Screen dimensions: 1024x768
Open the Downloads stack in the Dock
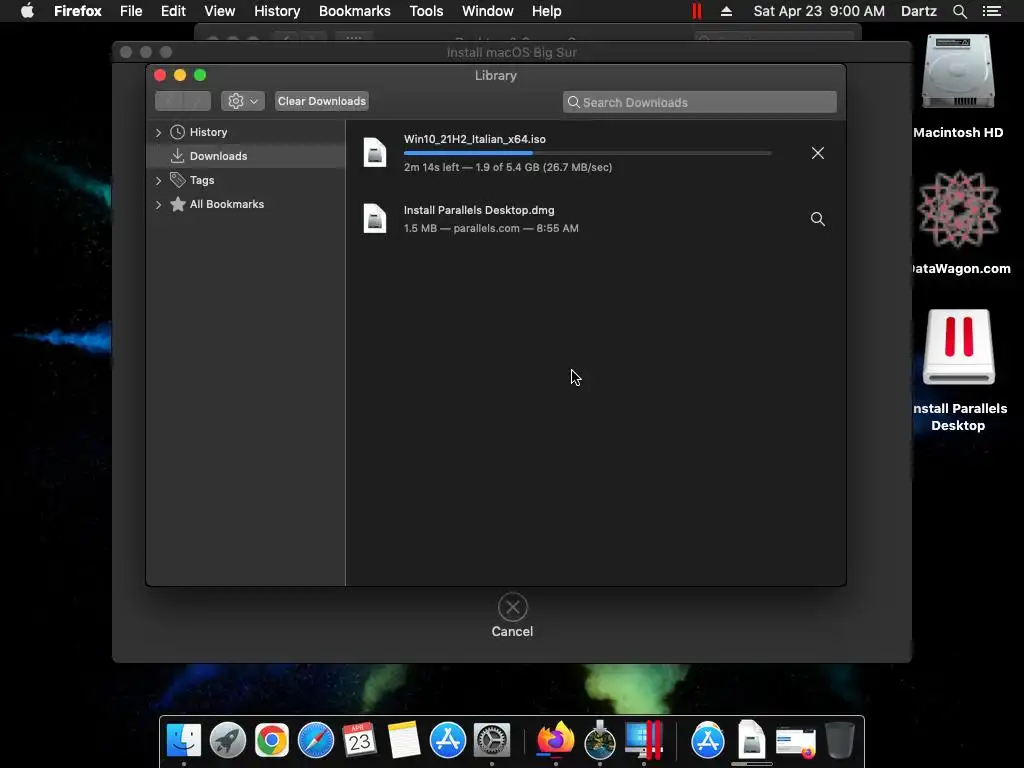point(752,740)
